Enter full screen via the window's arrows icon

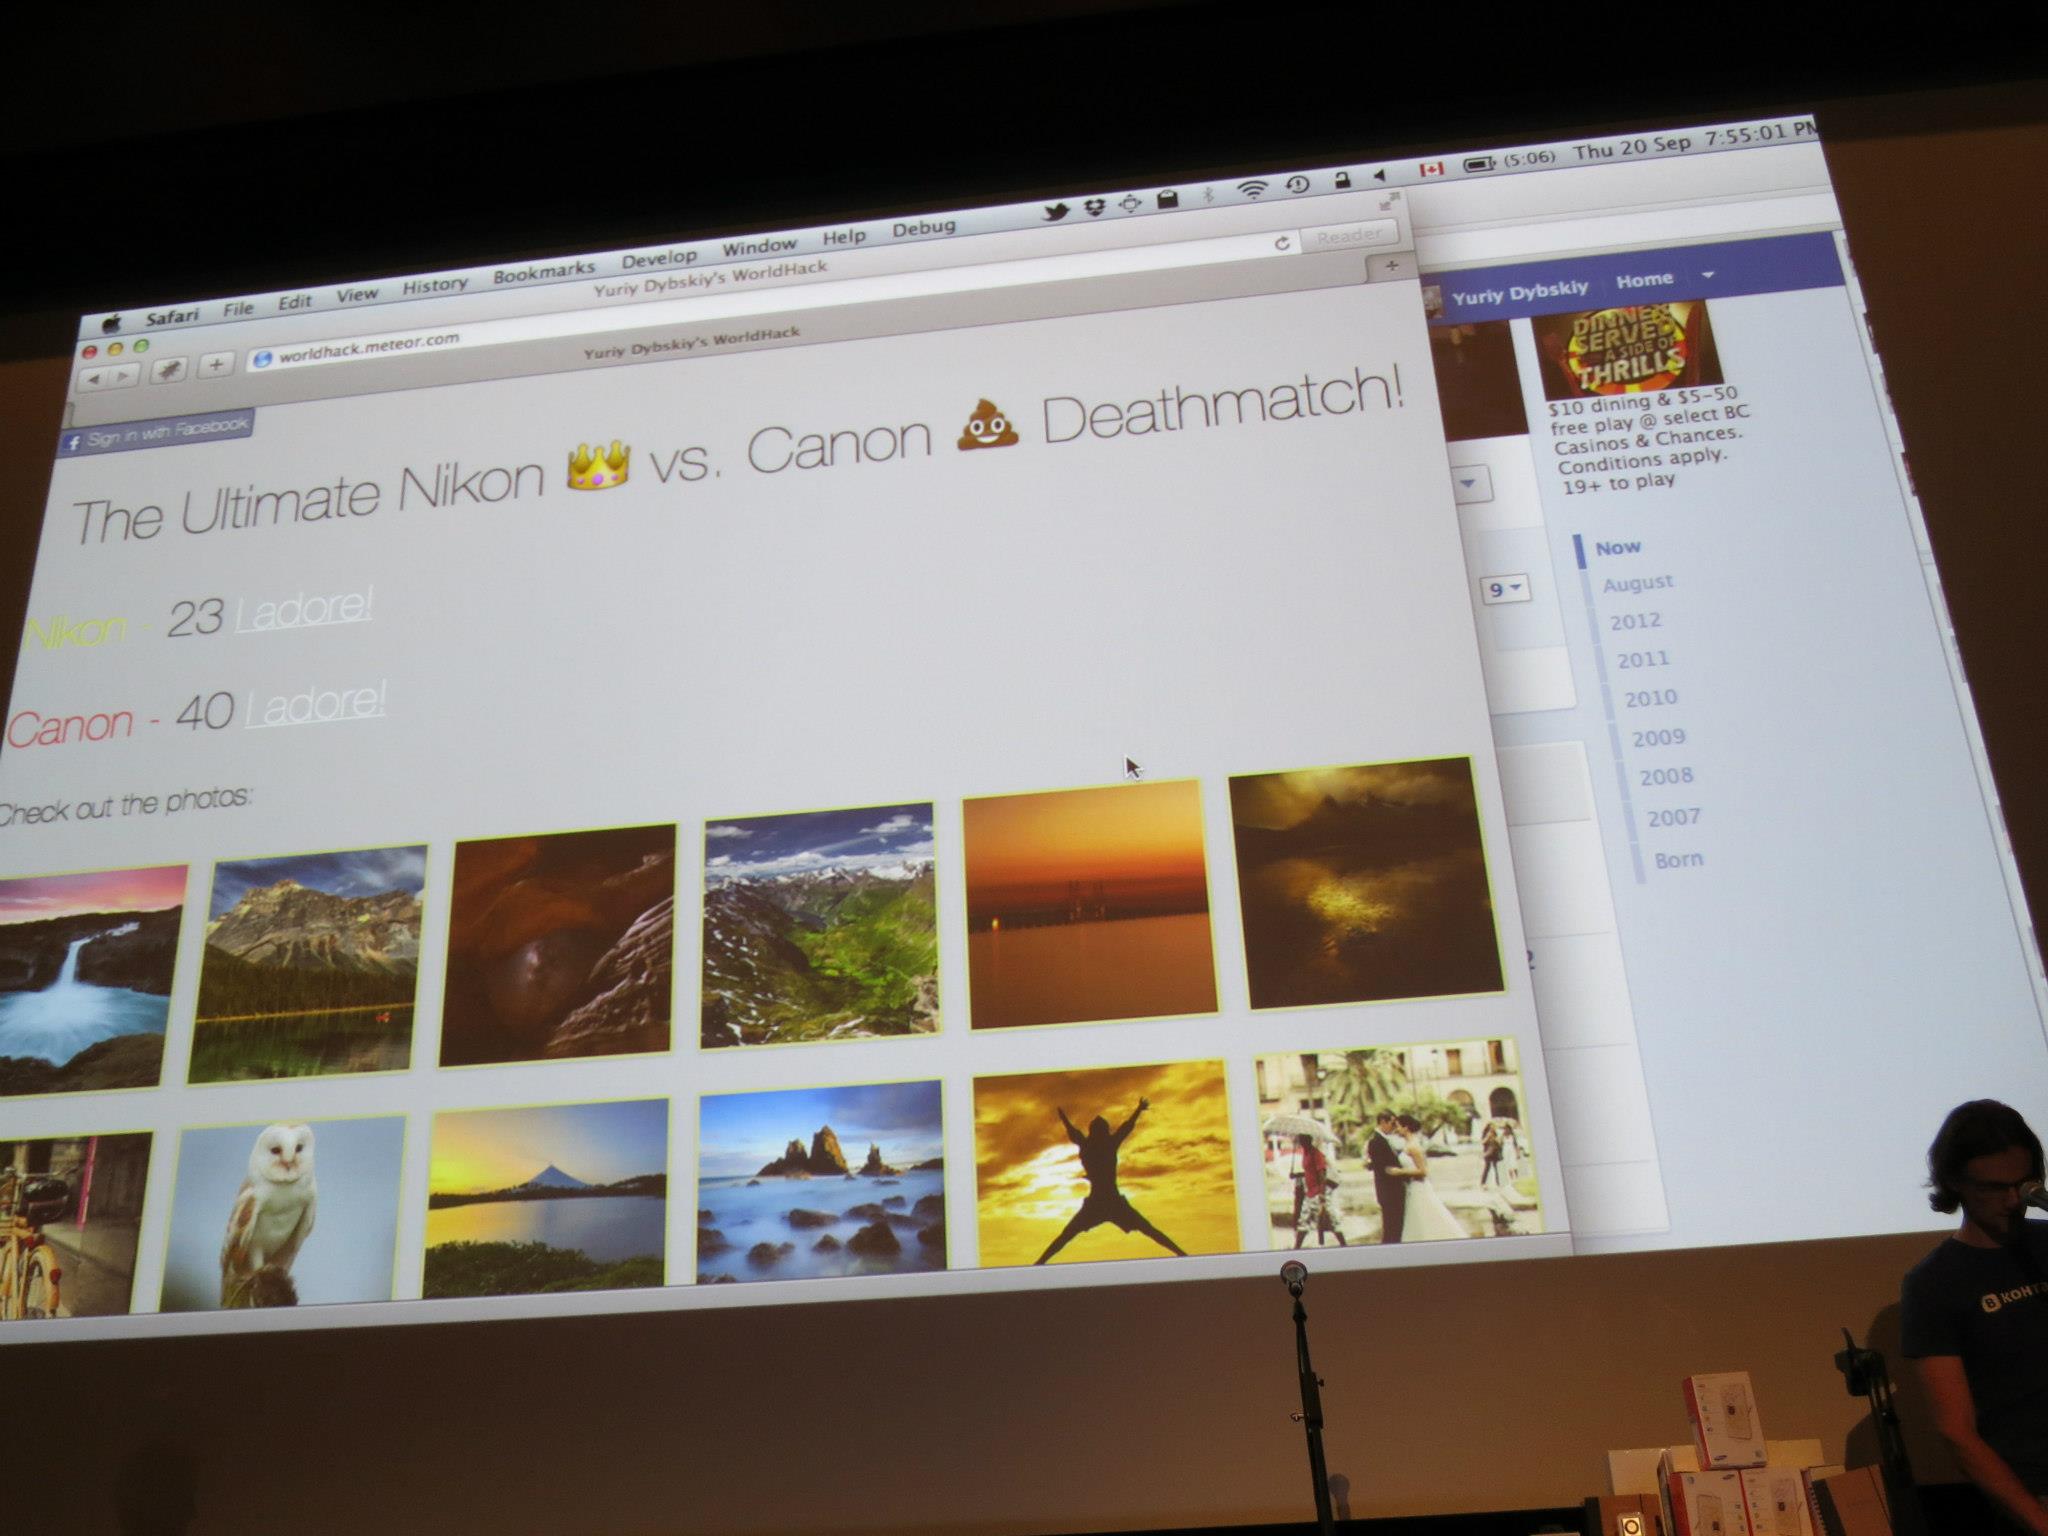click(x=1388, y=203)
